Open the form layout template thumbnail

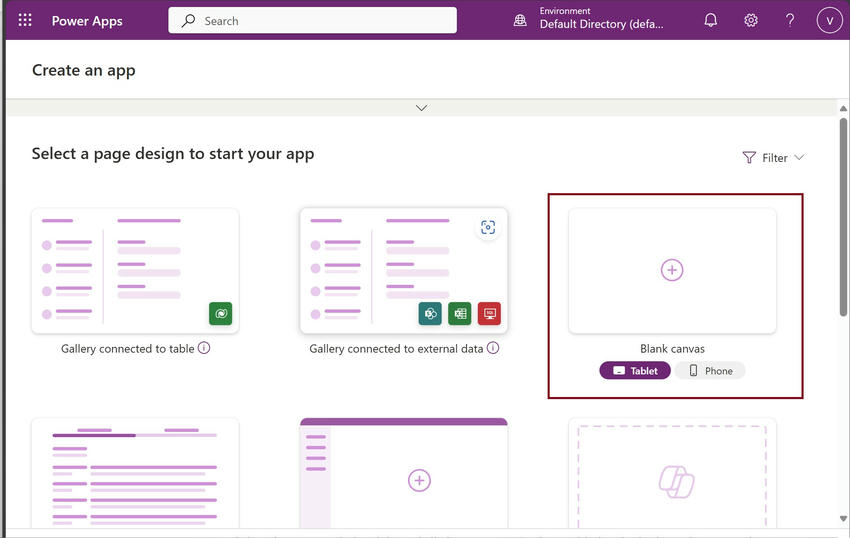pyautogui.click(x=135, y=472)
